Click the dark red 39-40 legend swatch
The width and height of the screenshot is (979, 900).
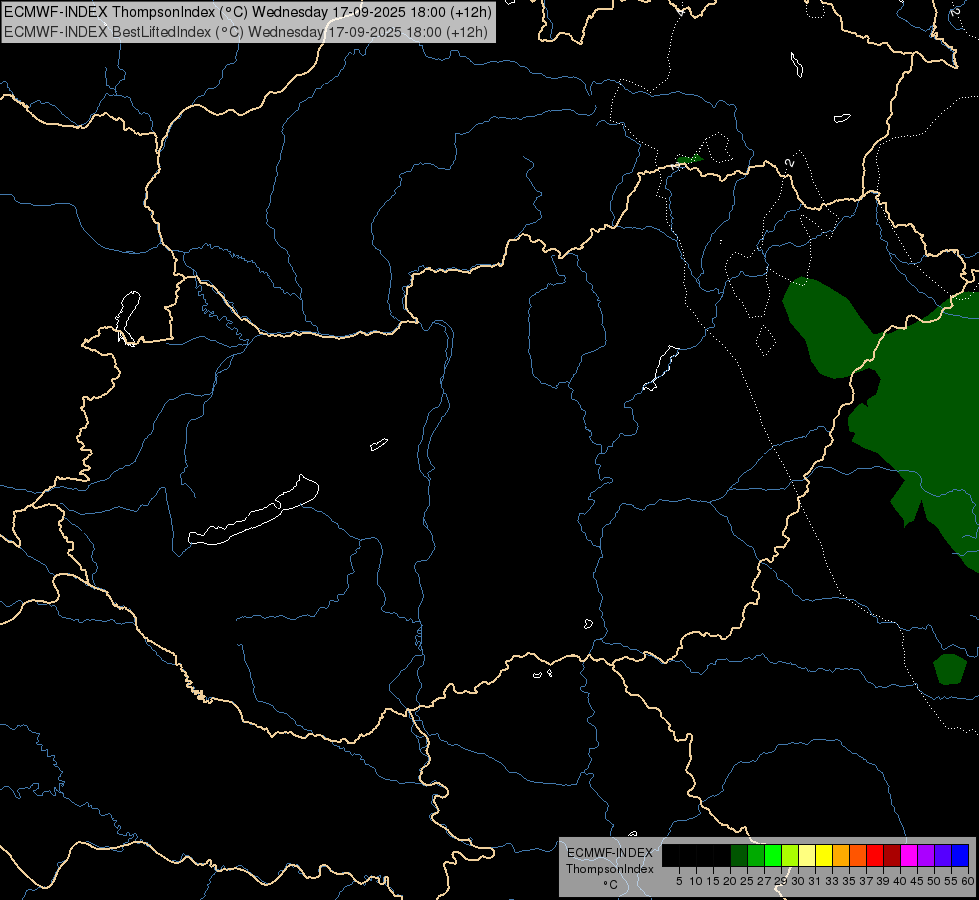pos(892,855)
